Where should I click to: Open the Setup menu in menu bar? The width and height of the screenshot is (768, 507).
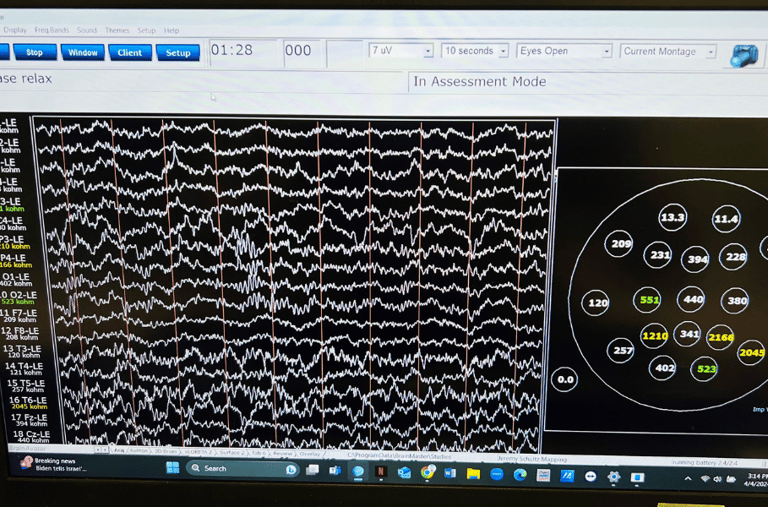[x=146, y=30]
